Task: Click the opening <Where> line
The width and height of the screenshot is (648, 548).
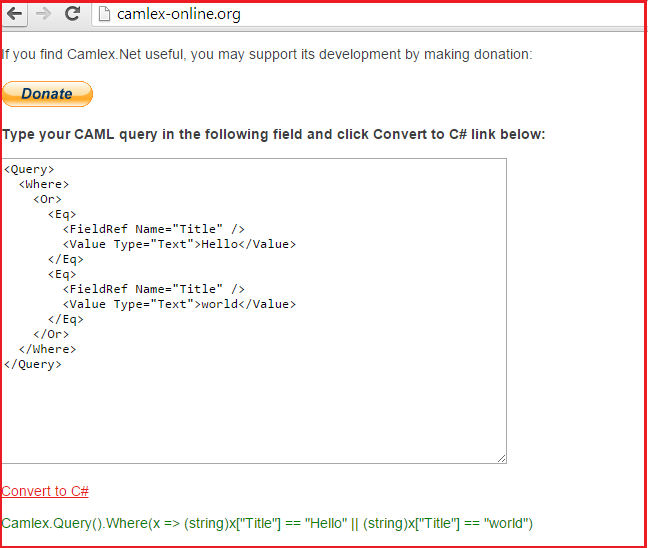Action: point(44,184)
